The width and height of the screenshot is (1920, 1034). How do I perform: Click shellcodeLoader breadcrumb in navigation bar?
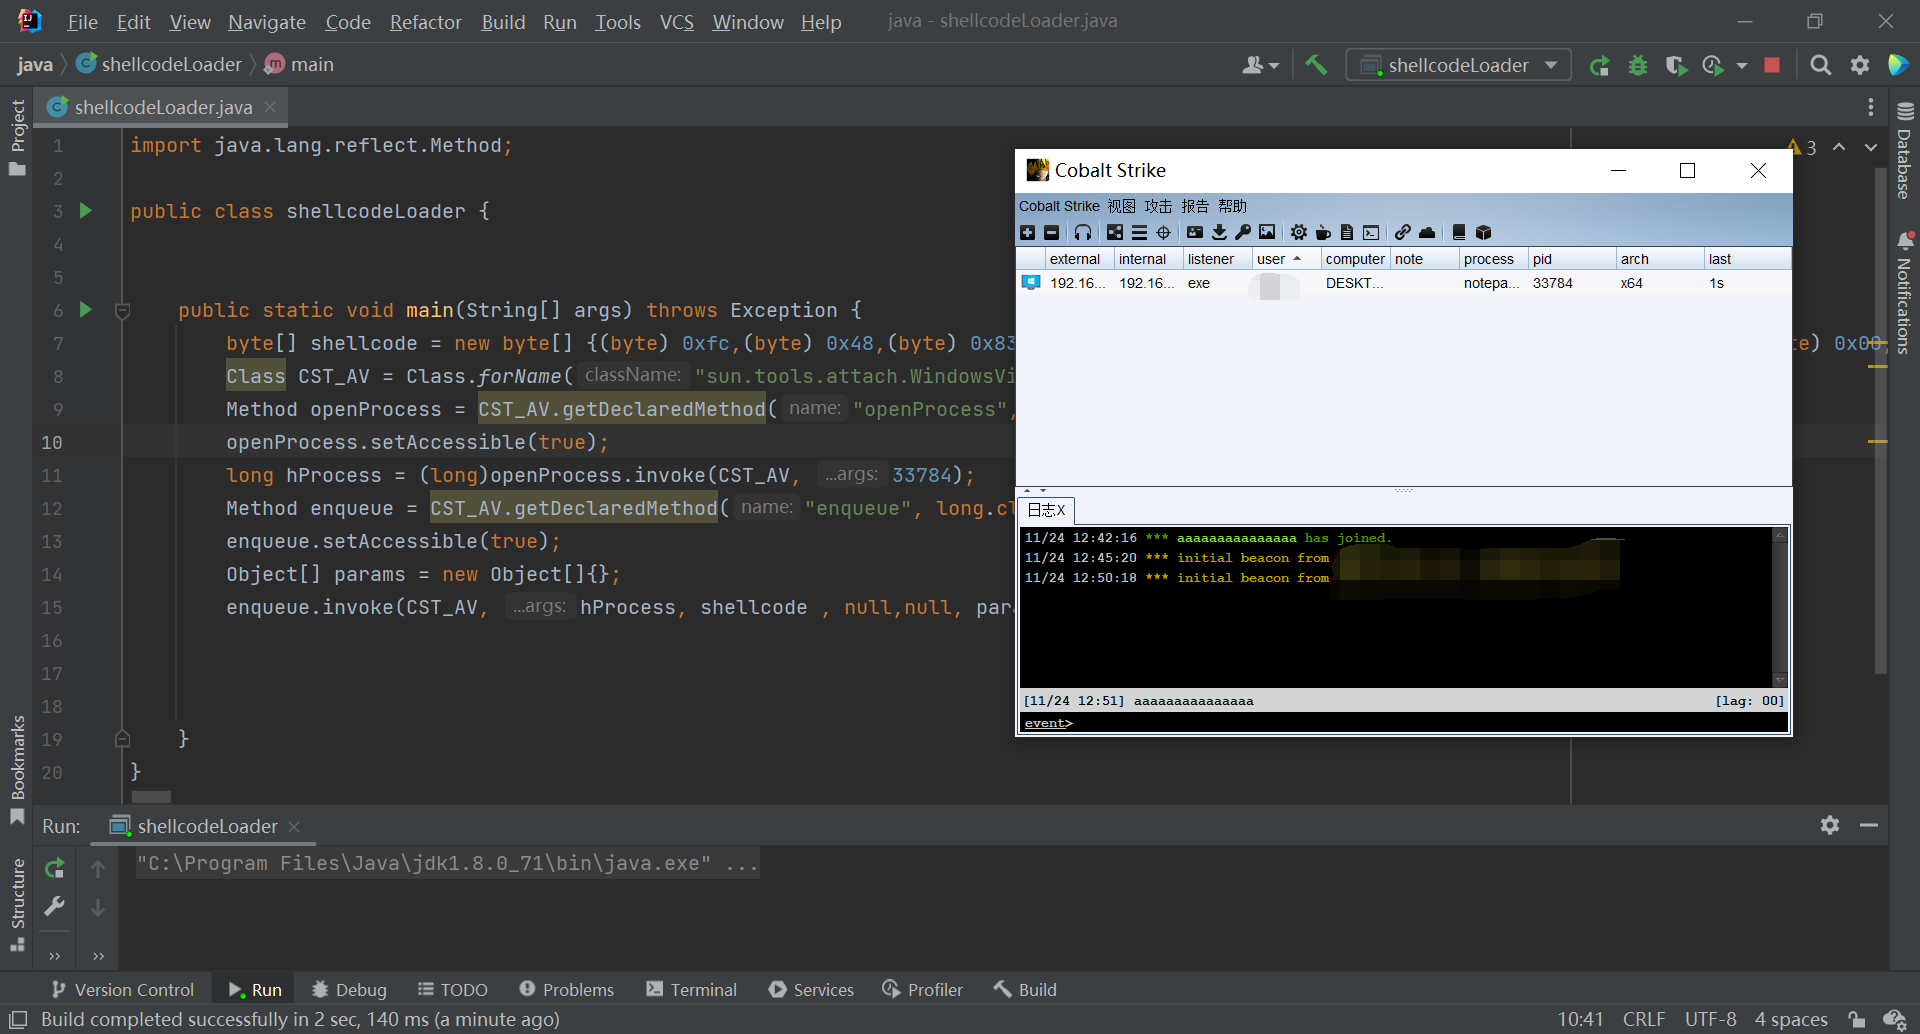[x=159, y=64]
